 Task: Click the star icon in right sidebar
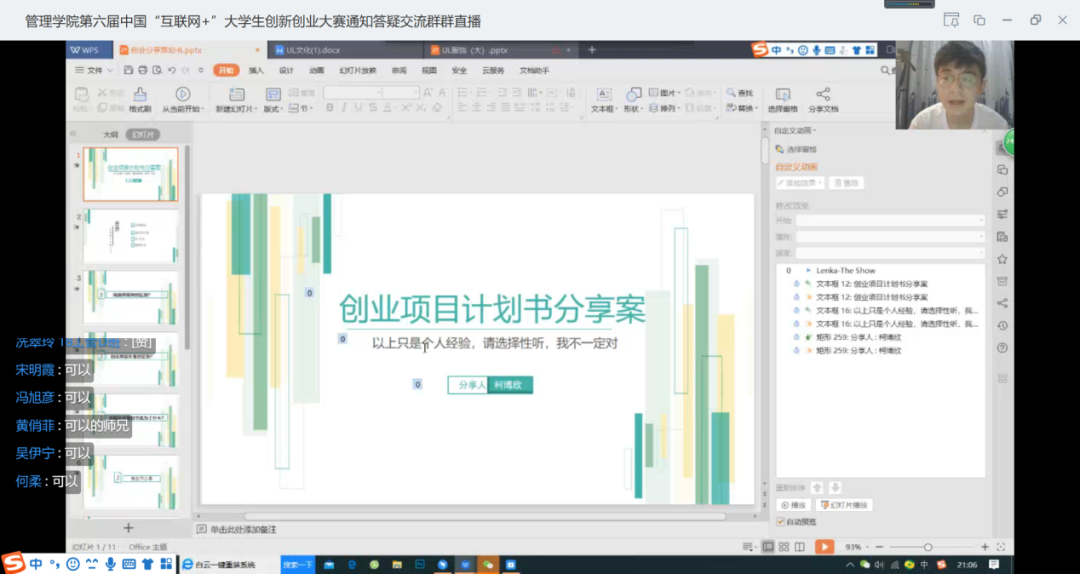1002,259
